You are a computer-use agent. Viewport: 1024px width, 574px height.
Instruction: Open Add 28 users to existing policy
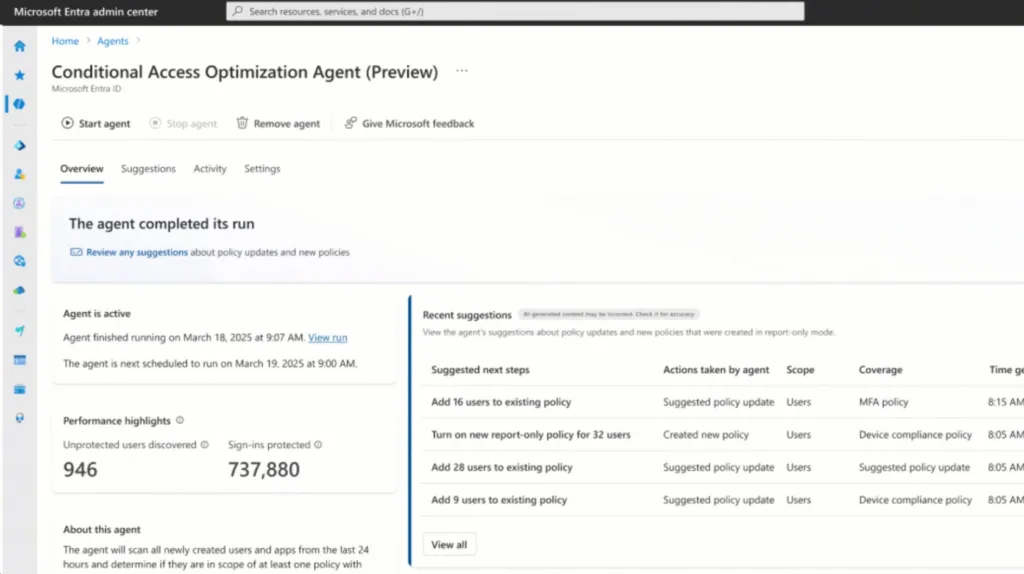coord(502,468)
